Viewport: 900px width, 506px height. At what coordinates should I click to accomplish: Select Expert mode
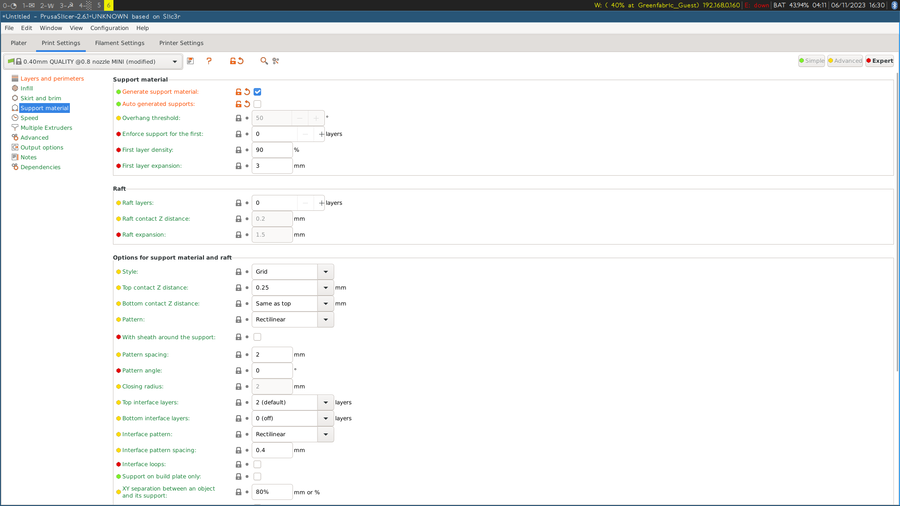click(879, 61)
